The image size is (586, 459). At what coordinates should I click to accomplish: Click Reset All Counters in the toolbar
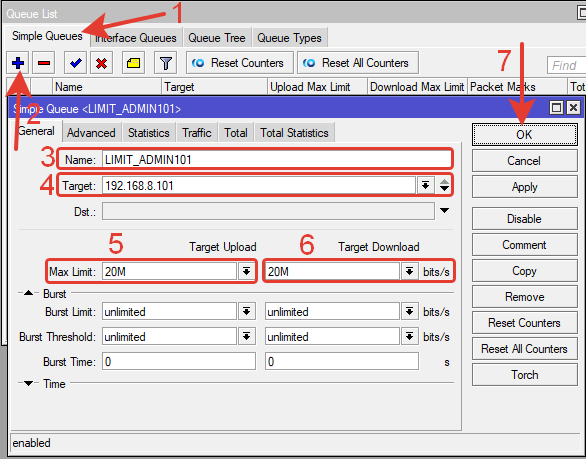click(358, 63)
